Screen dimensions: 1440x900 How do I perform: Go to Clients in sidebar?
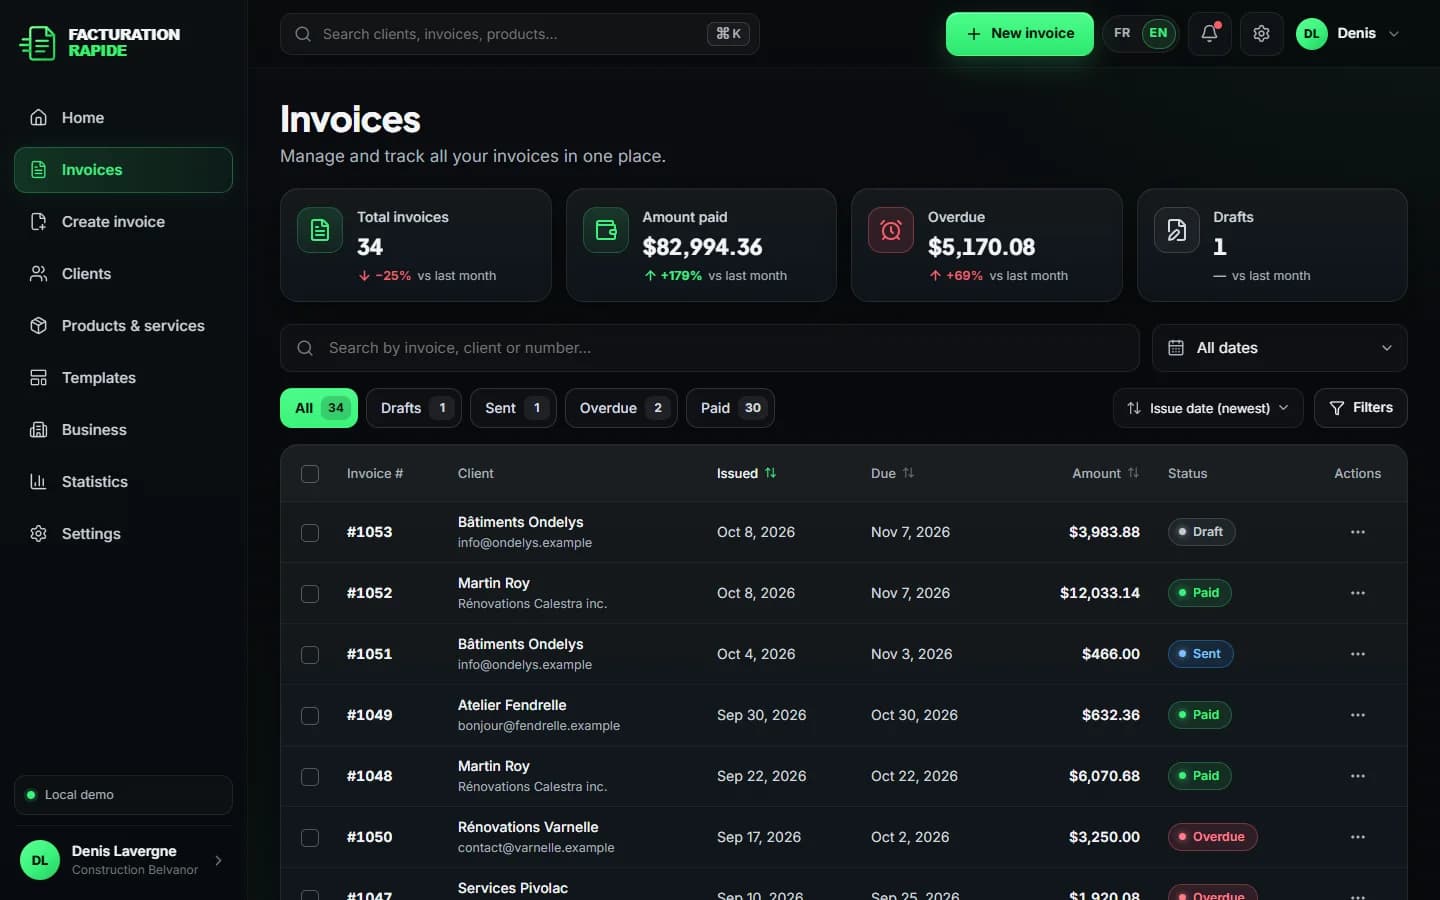123,274
